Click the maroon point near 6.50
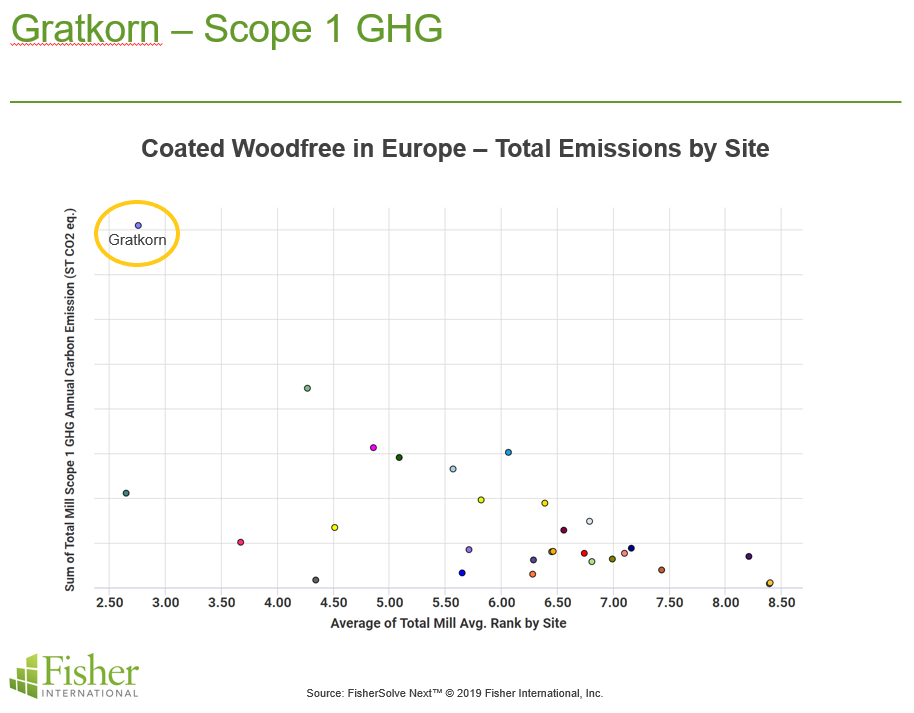Screen dimensions: 914x713 pyautogui.click(x=564, y=530)
